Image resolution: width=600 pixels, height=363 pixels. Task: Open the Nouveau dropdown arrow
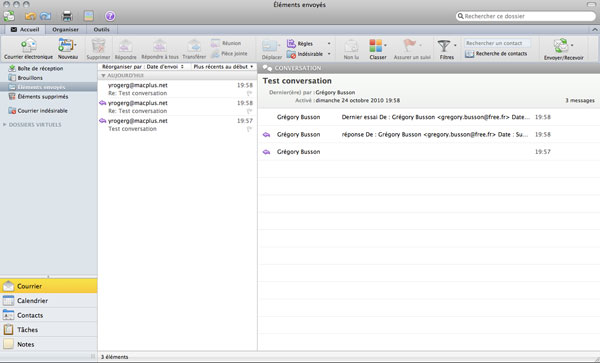(x=75, y=45)
